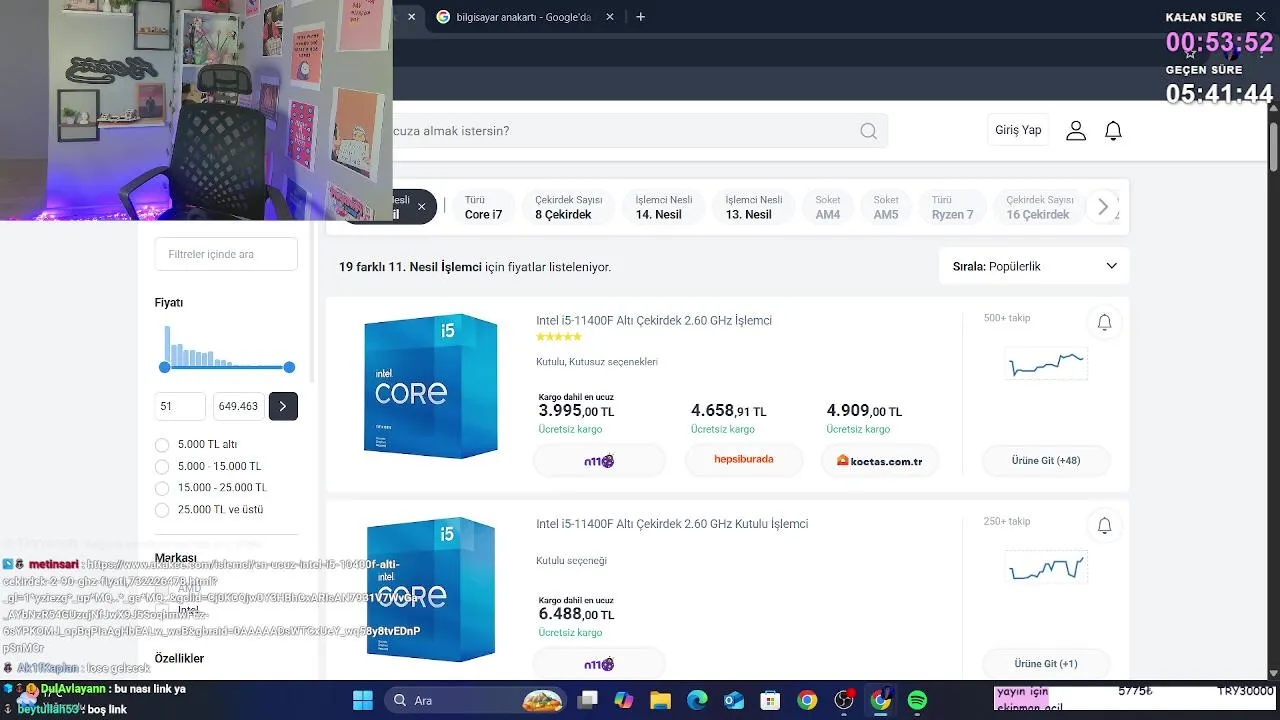Open Intel i5-11400F Altı Çekirdek 2.60 GHz İşlemci title
This screenshot has height=720, width=1280.
(654, 321)
